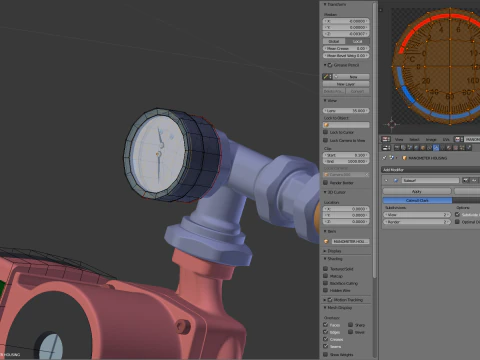Open Select menu in UV editor header
480x360 pixels.
415,139
